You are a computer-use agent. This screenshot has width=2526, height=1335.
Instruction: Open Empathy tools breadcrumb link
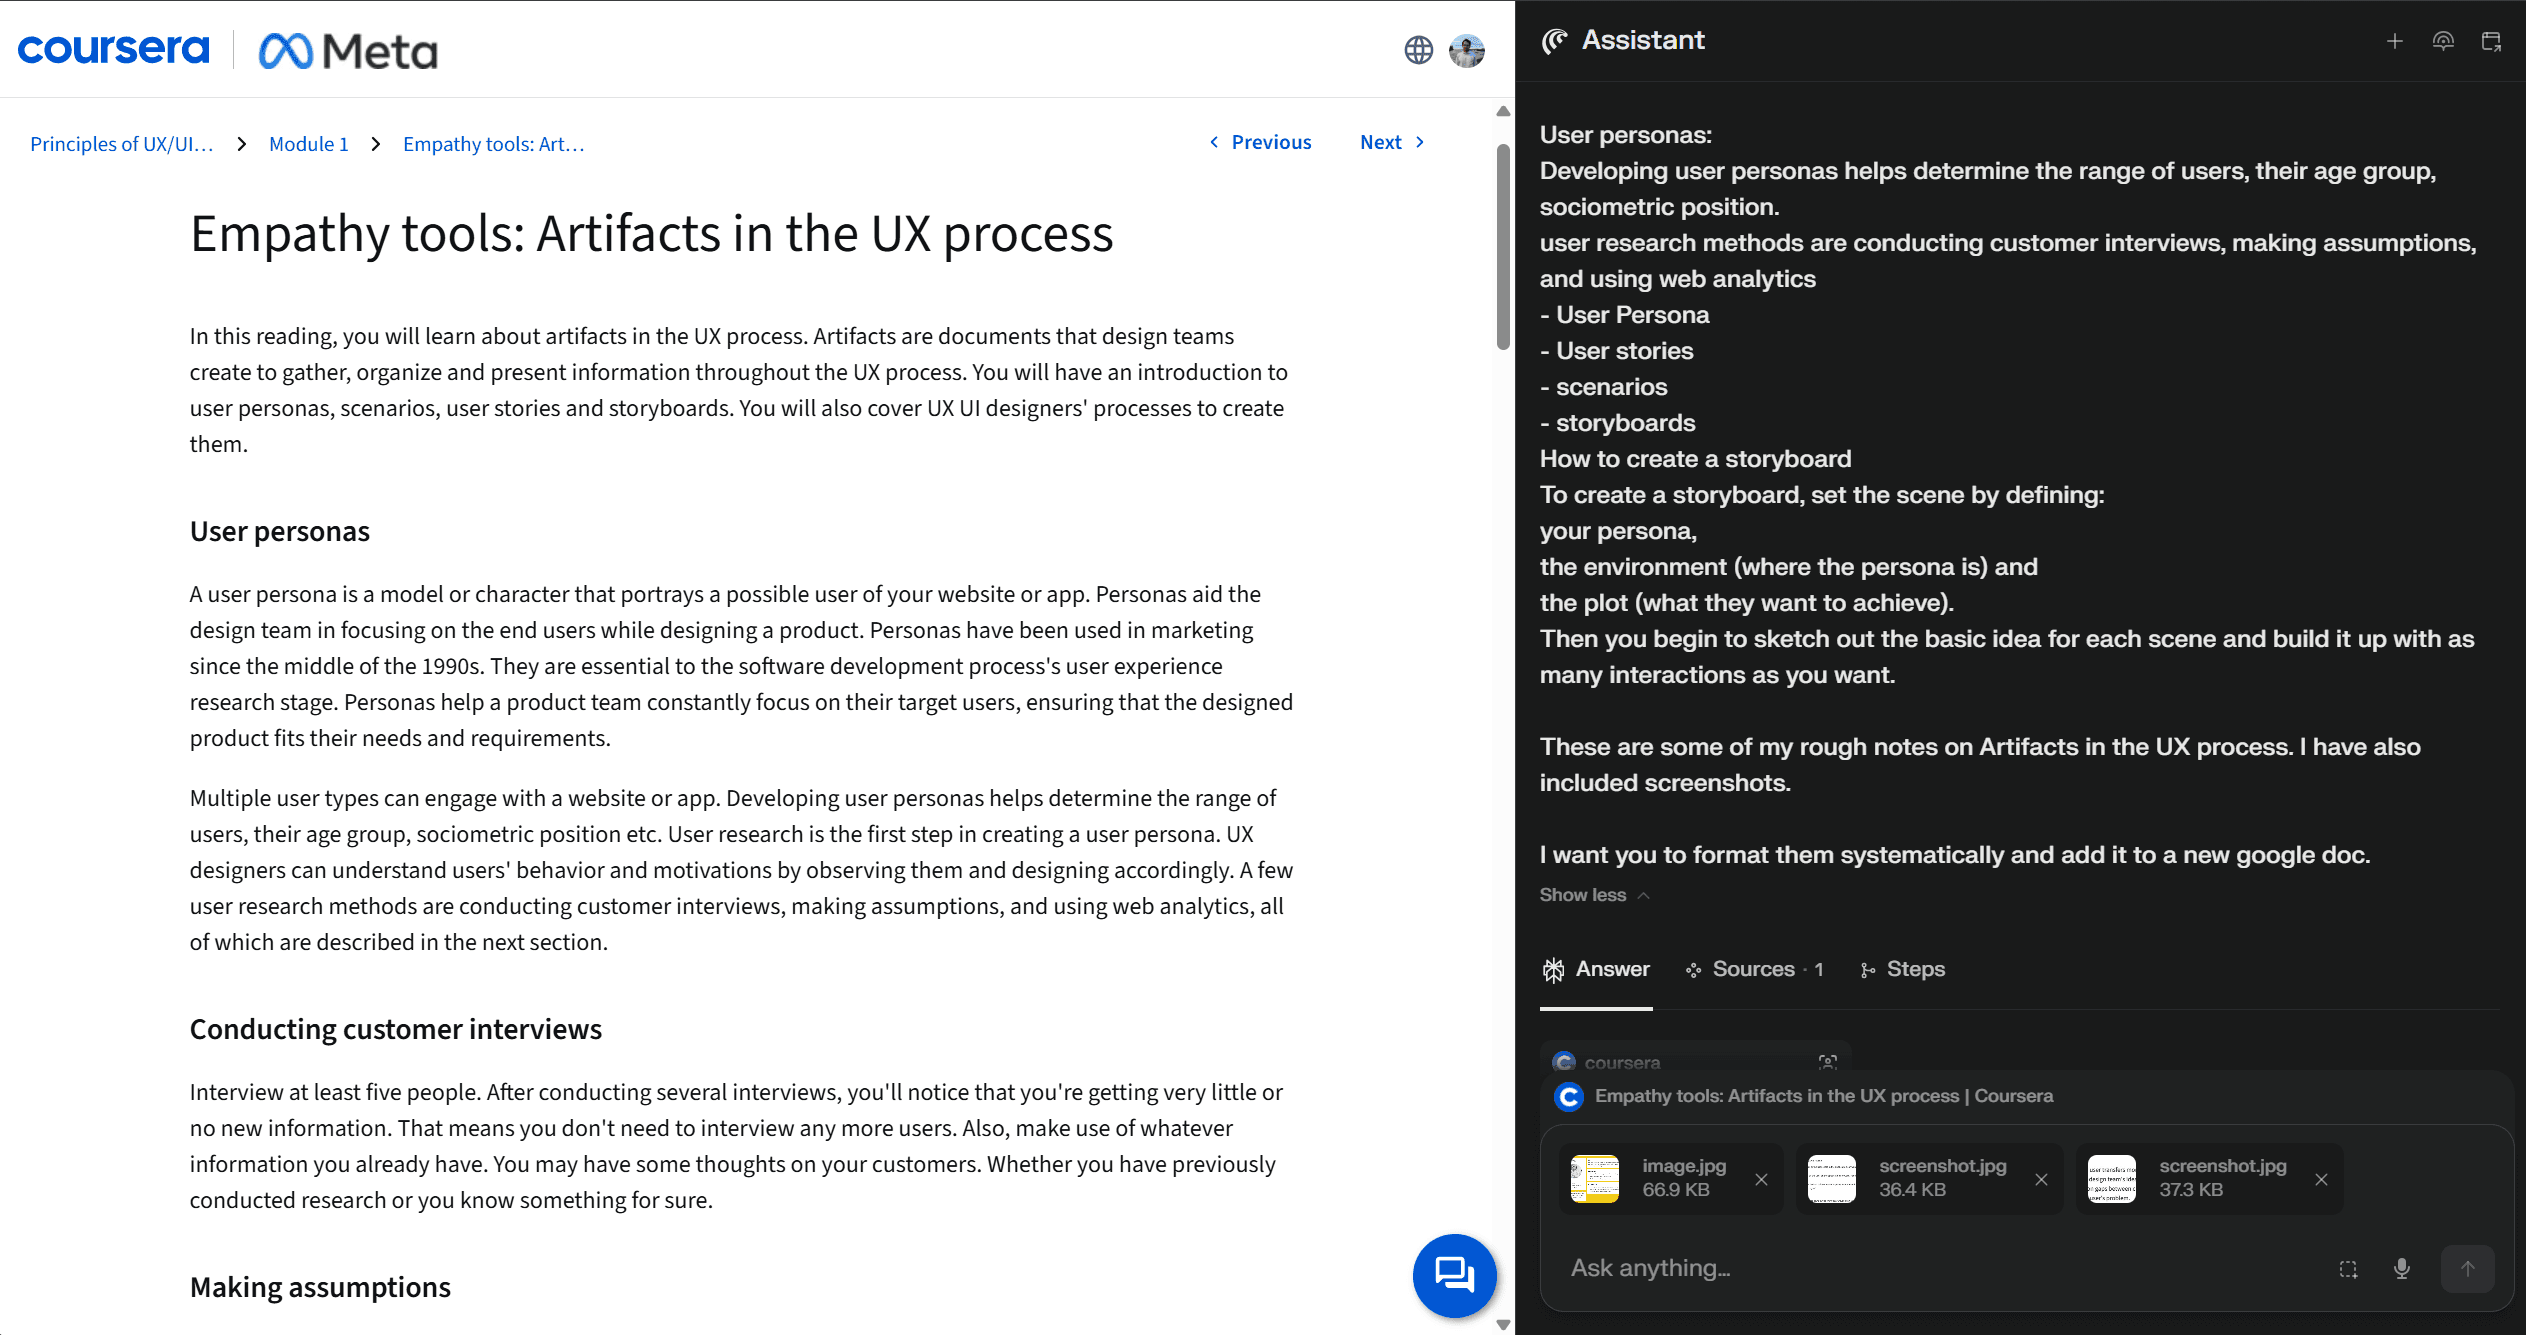click(494, 144)
